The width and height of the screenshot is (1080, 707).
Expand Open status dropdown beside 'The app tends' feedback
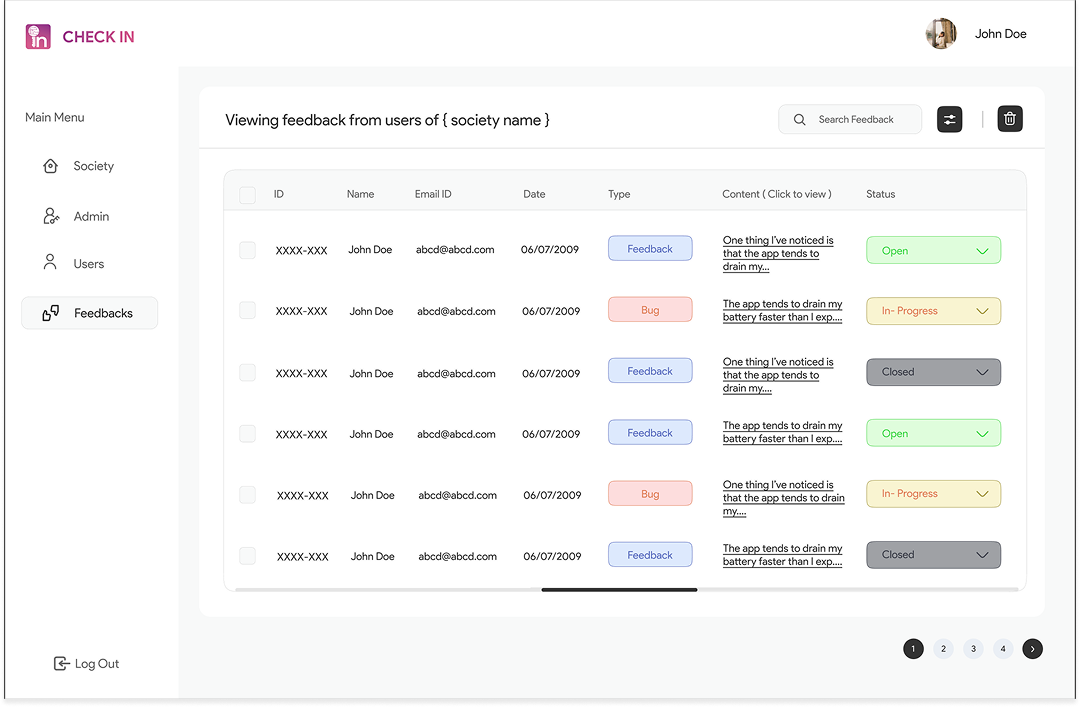click(x=933, y=433)
